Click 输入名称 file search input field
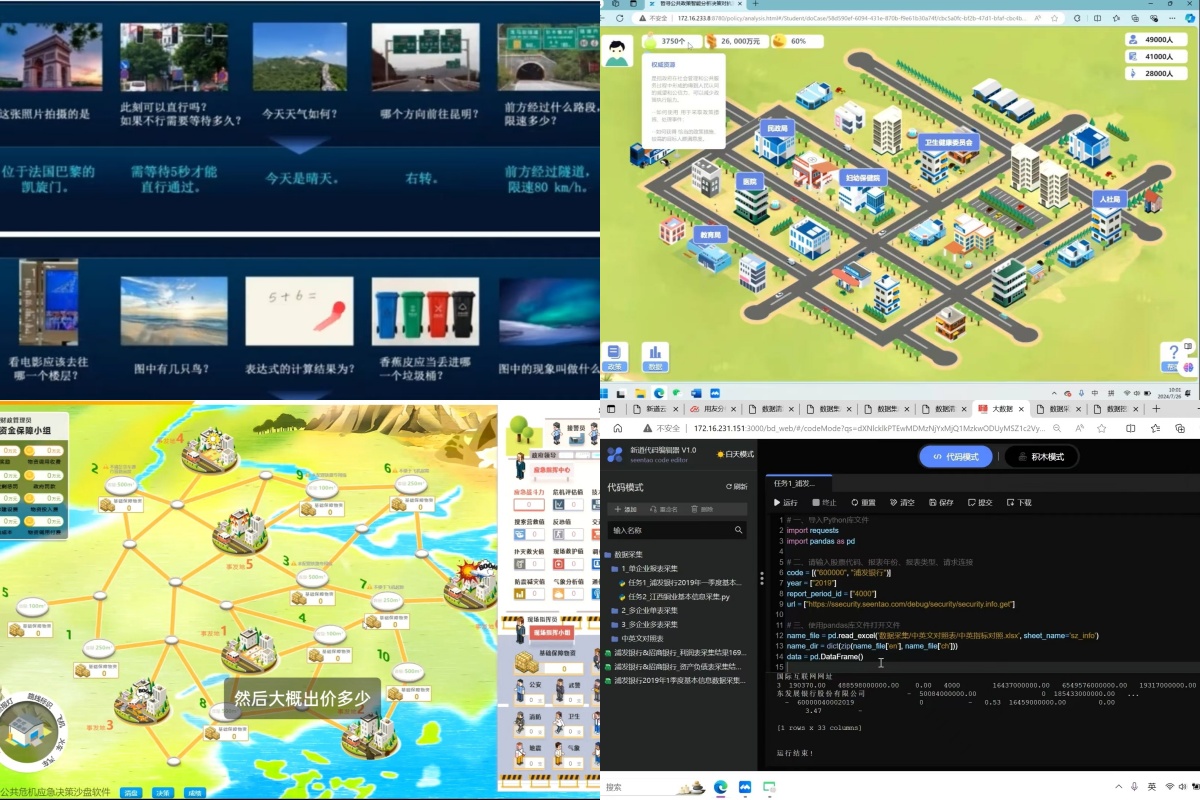The width and height of the screenshot is (1200, 800). click(x=670, y=530)
